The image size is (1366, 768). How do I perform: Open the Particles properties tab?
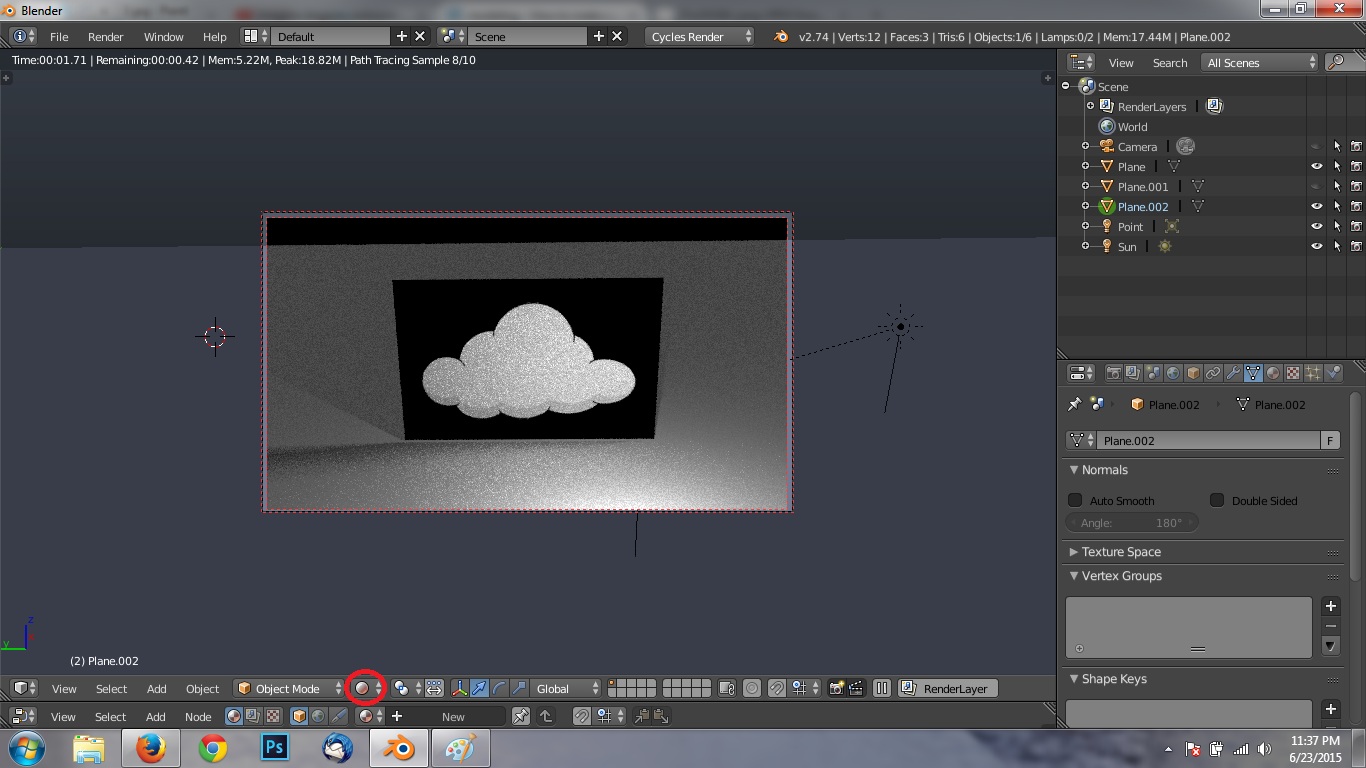click(x=1313, y=373)
